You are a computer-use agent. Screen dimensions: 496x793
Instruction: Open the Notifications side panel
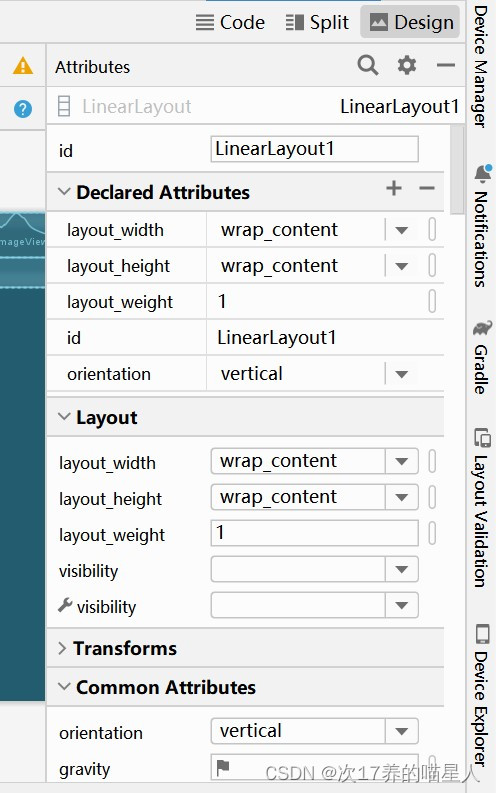pos(481,226)
